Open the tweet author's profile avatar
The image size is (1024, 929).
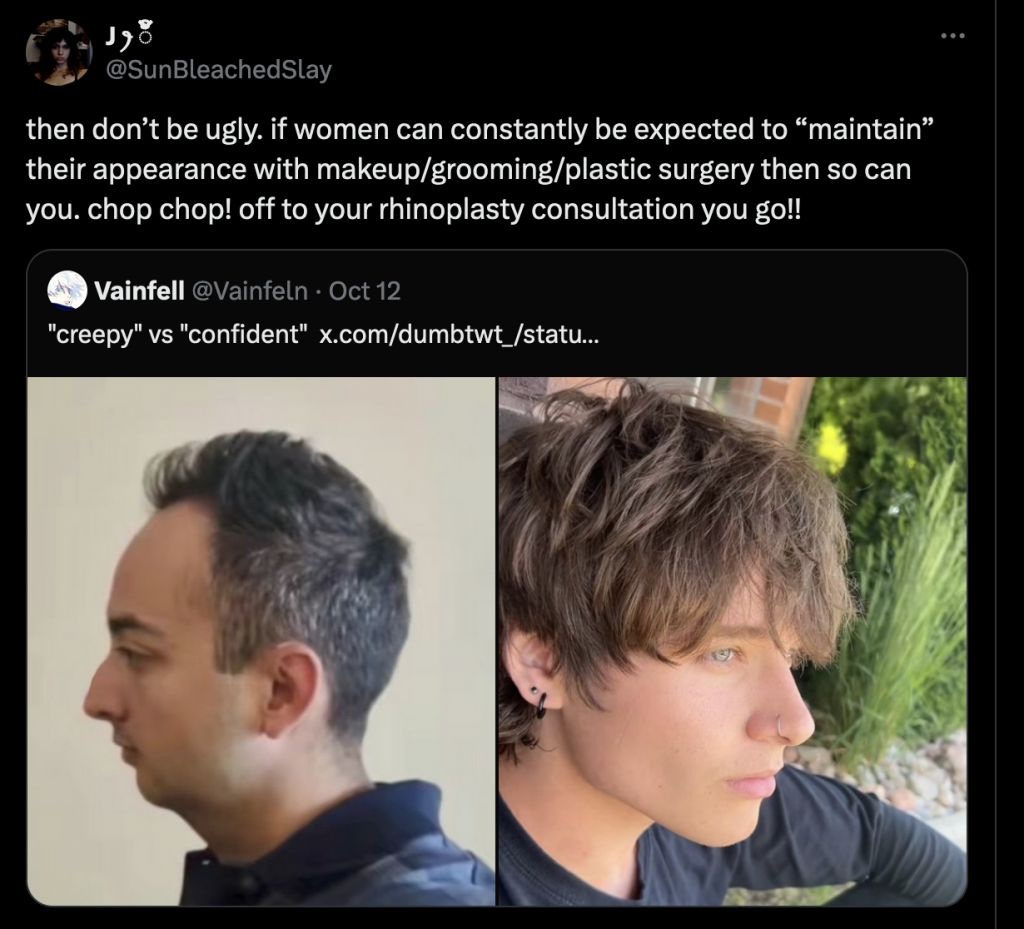pos(59,52)
